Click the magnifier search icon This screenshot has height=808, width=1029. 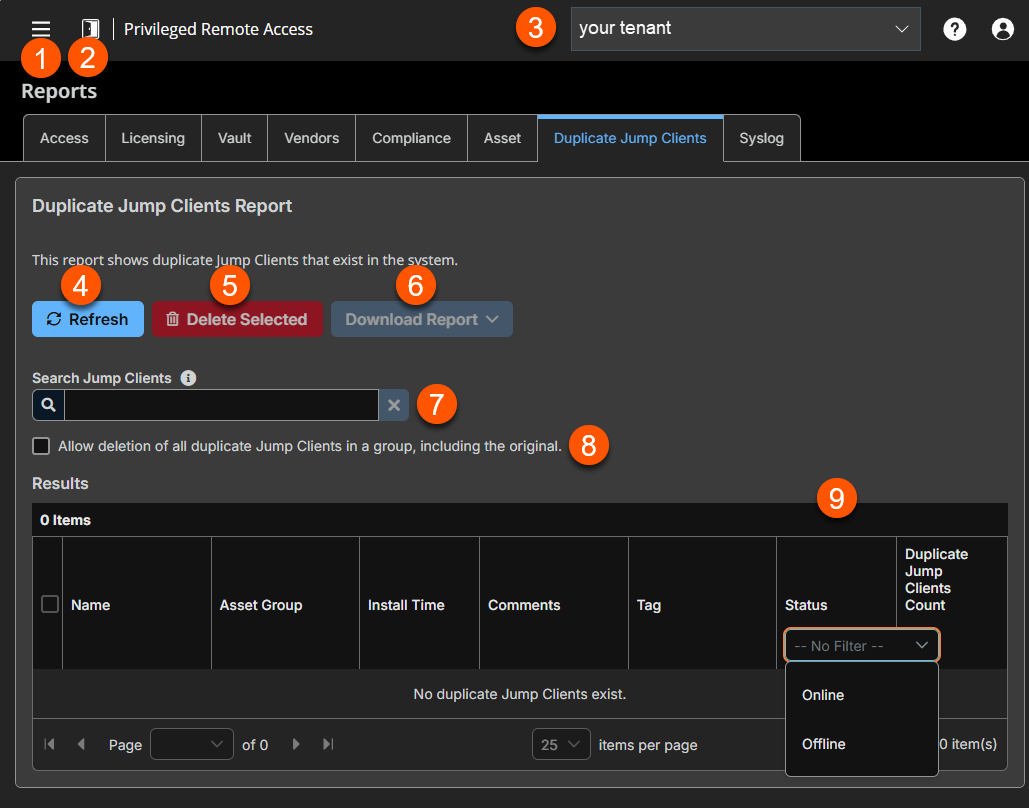click(49, 405)
